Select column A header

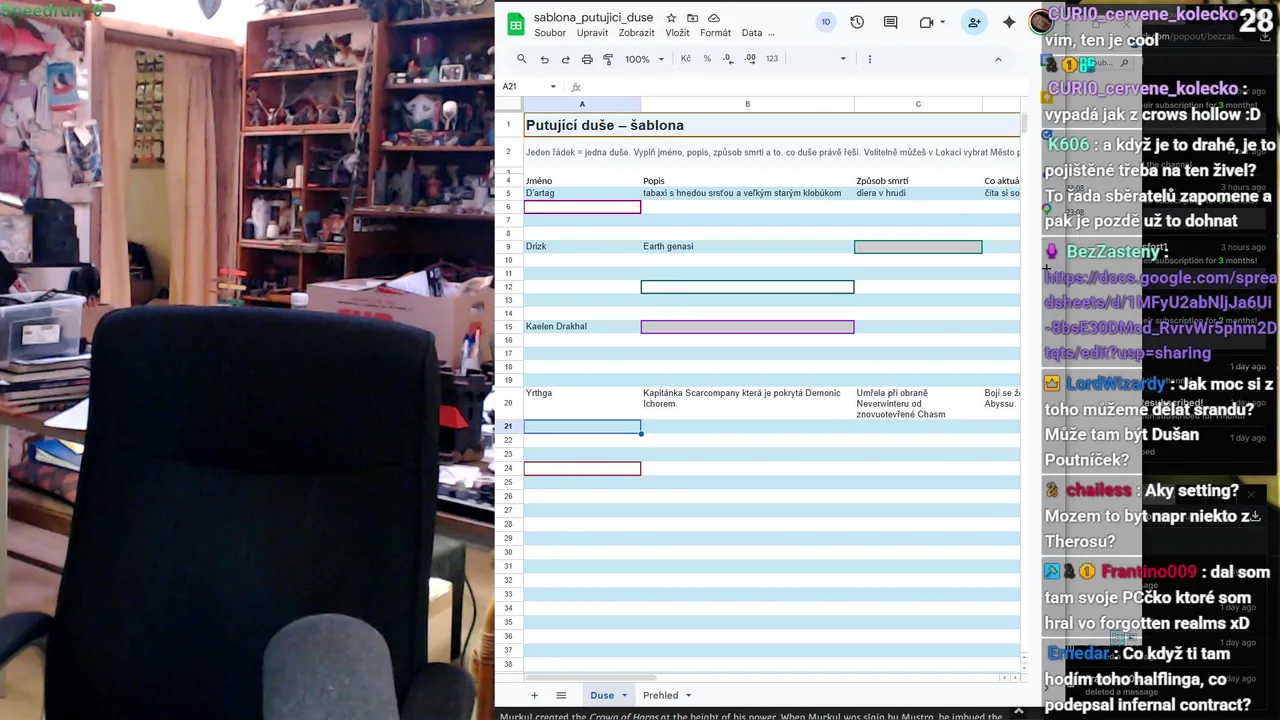point(582,104)
